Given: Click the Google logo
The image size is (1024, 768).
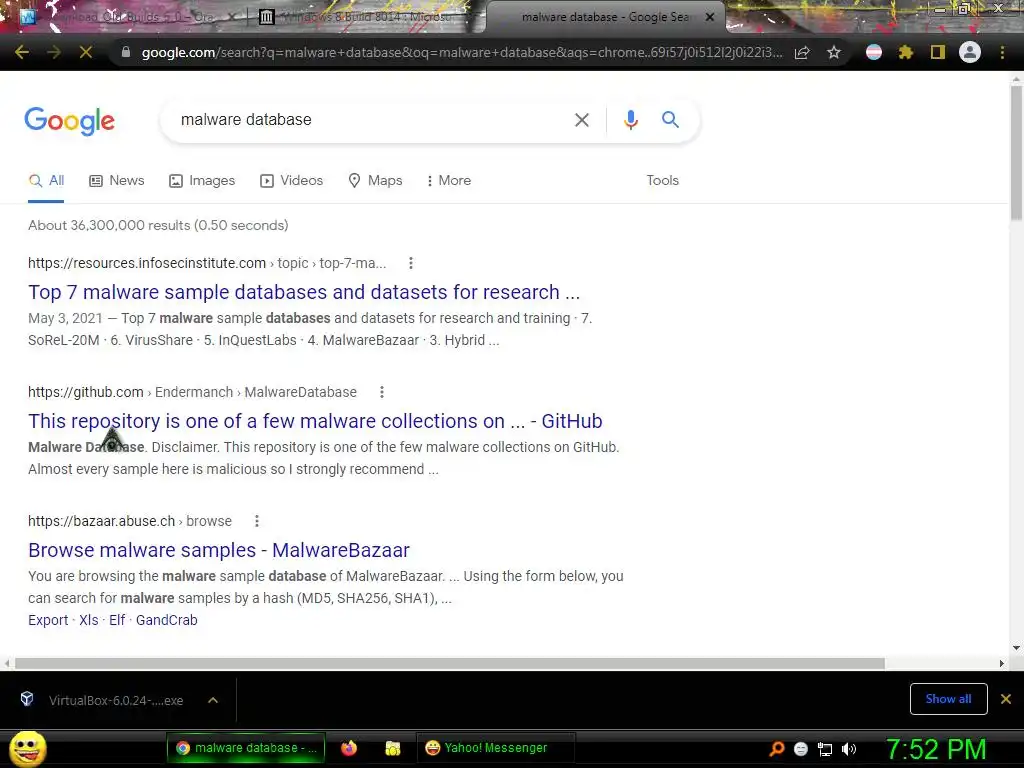Looking at the screenshot, I should (x=70, y=121).
